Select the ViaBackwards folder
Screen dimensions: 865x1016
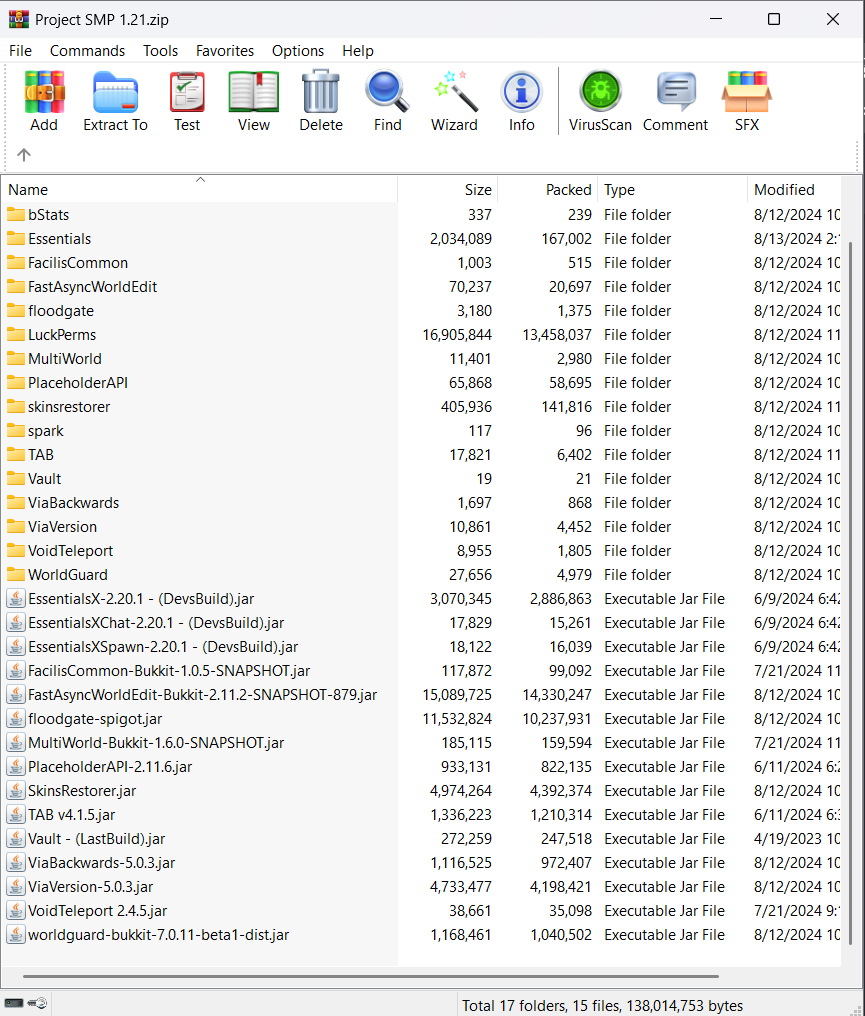(x=421, y=502)
